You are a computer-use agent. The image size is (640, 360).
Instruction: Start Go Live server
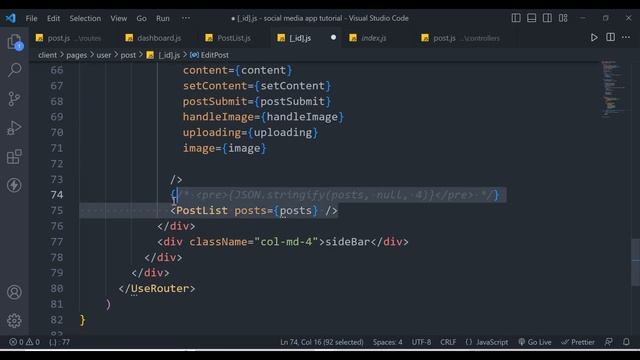535,342
